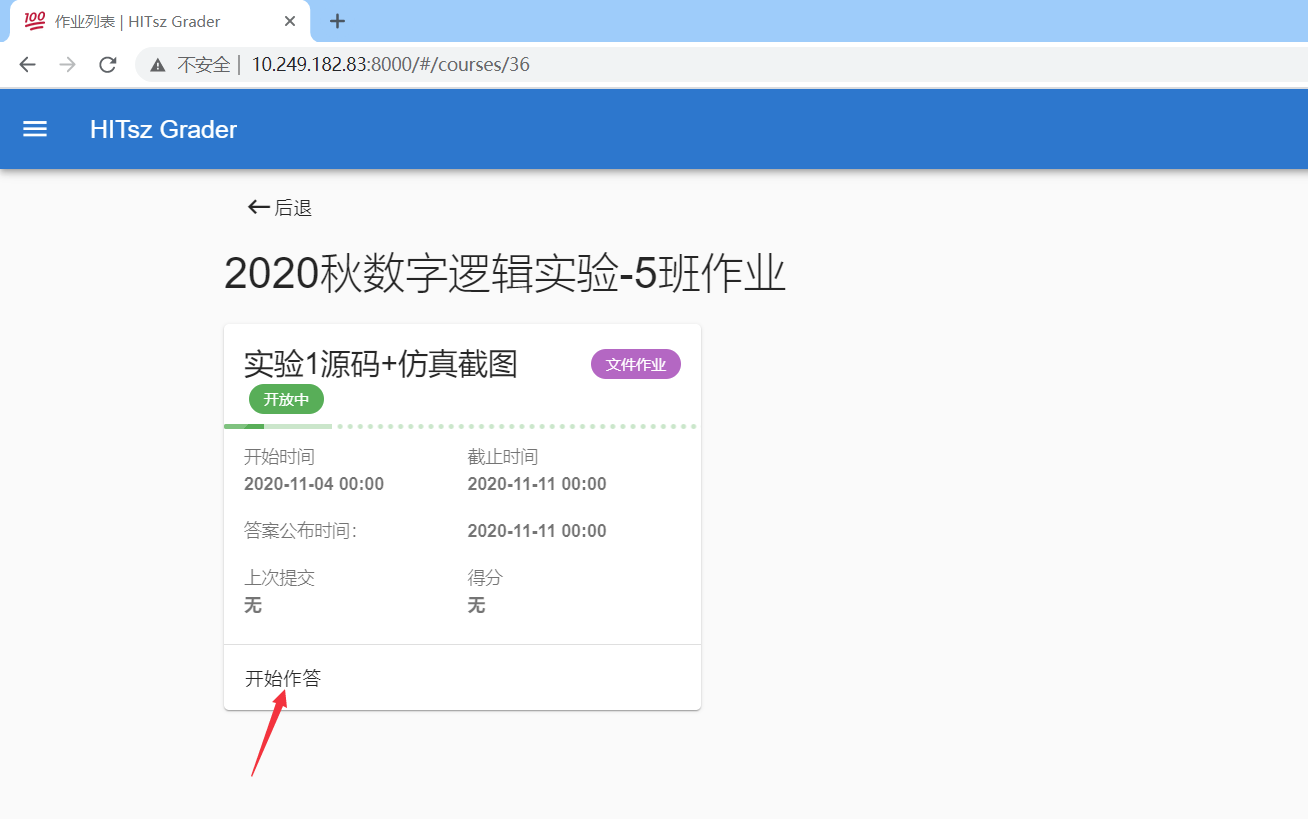The width and height of the screenshot is (1308, 819).
Task: Click the 截止时间 deadline date value
Action: [537, 484]
